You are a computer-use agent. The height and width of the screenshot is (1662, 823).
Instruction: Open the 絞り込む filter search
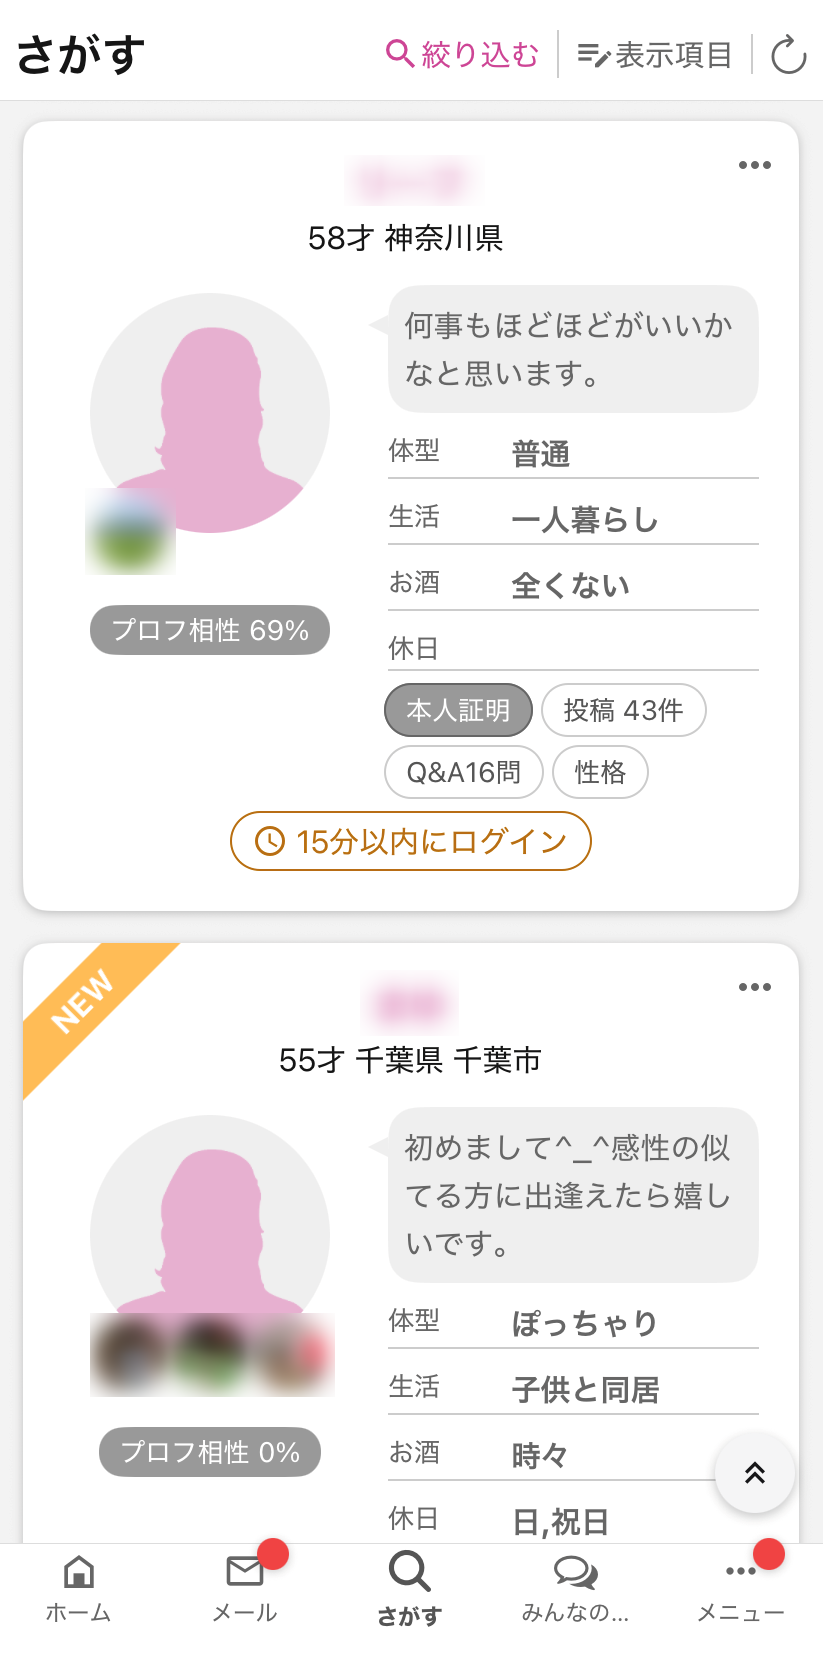462,54
